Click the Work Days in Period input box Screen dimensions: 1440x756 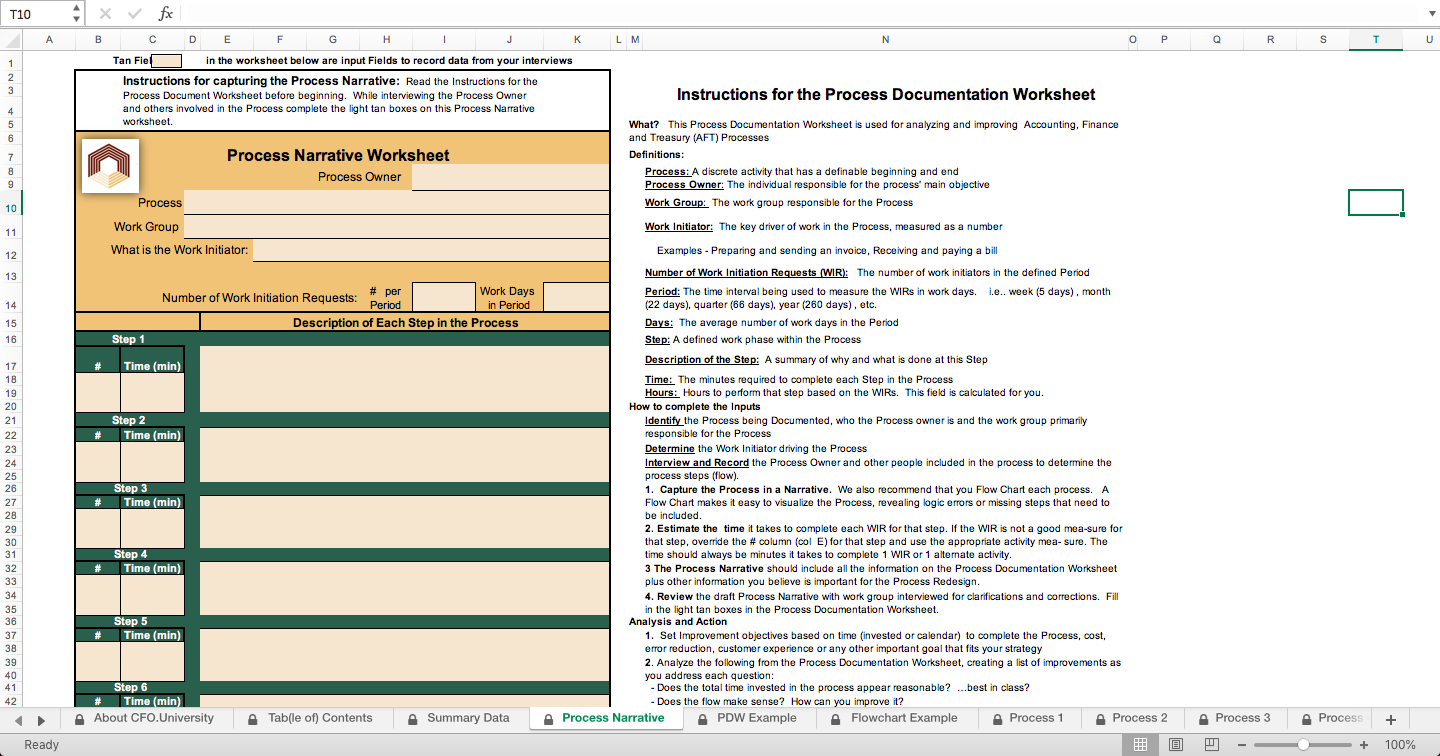(576, 297)
